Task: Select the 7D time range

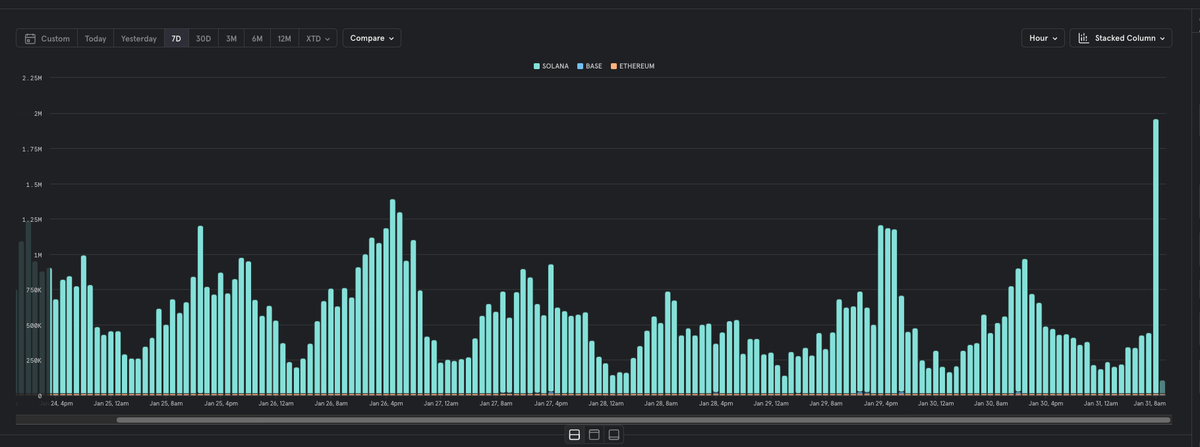Action: tap(177, 38)
